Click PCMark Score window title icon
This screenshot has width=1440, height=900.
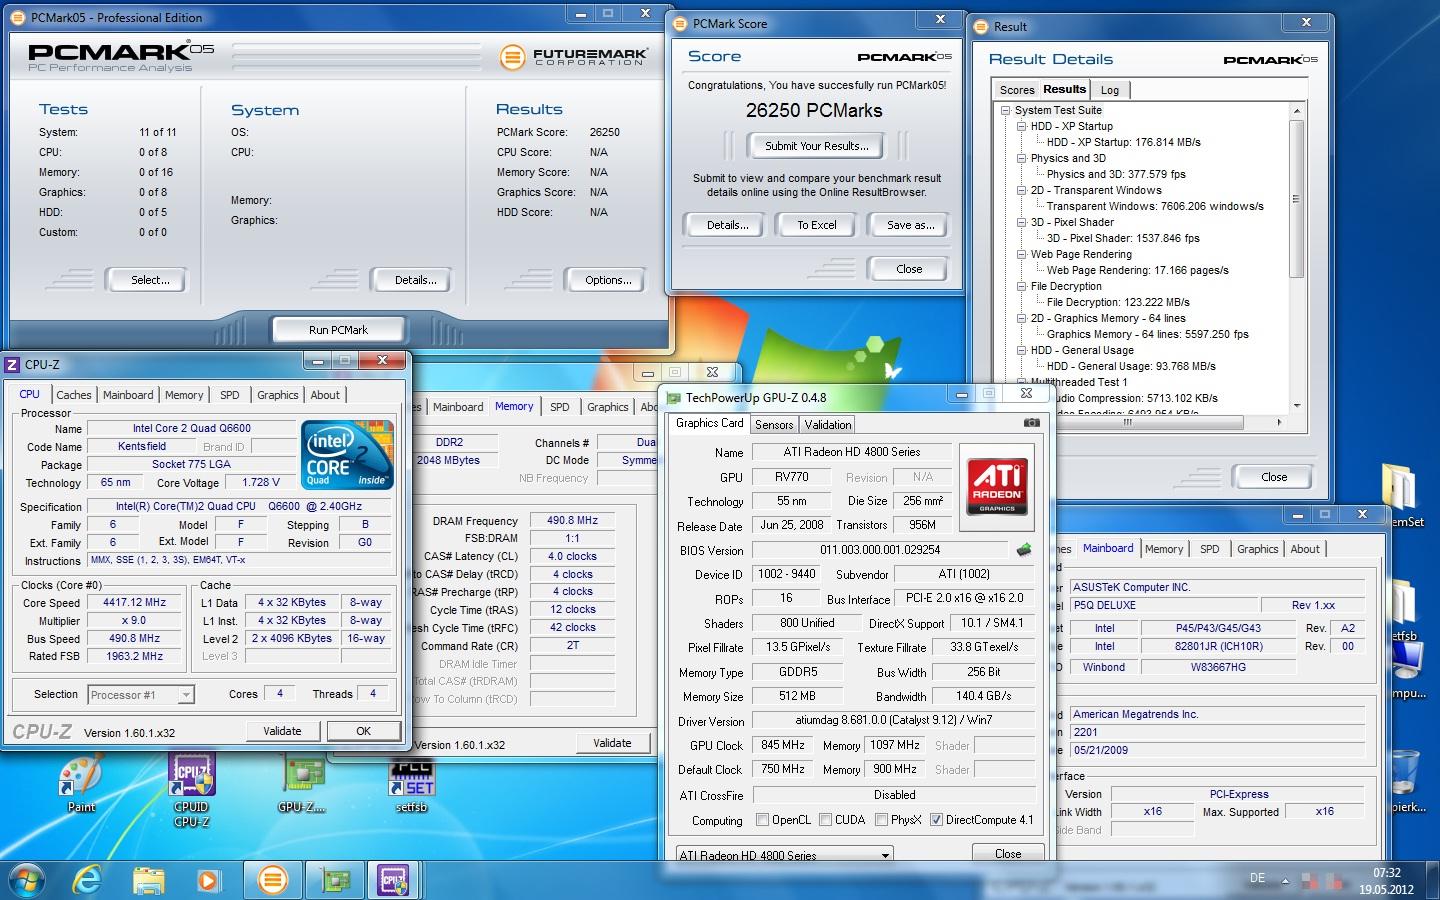(x=682, y=24)
